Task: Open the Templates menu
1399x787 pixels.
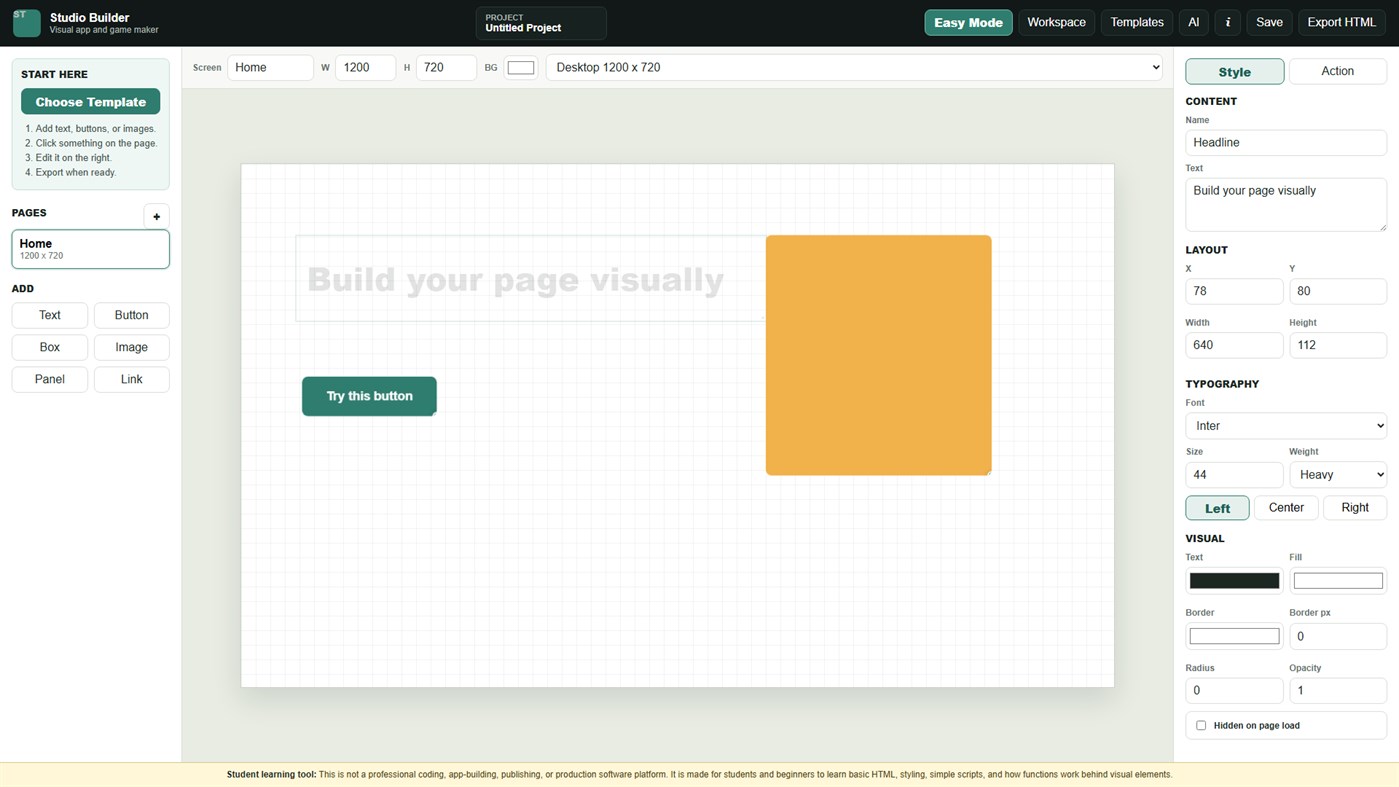Action: click(1137, 22)
